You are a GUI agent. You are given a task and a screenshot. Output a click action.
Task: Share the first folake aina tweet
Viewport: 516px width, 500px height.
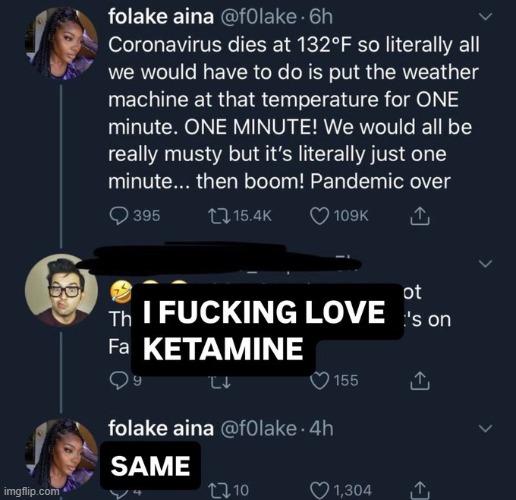tap(419, 216)
